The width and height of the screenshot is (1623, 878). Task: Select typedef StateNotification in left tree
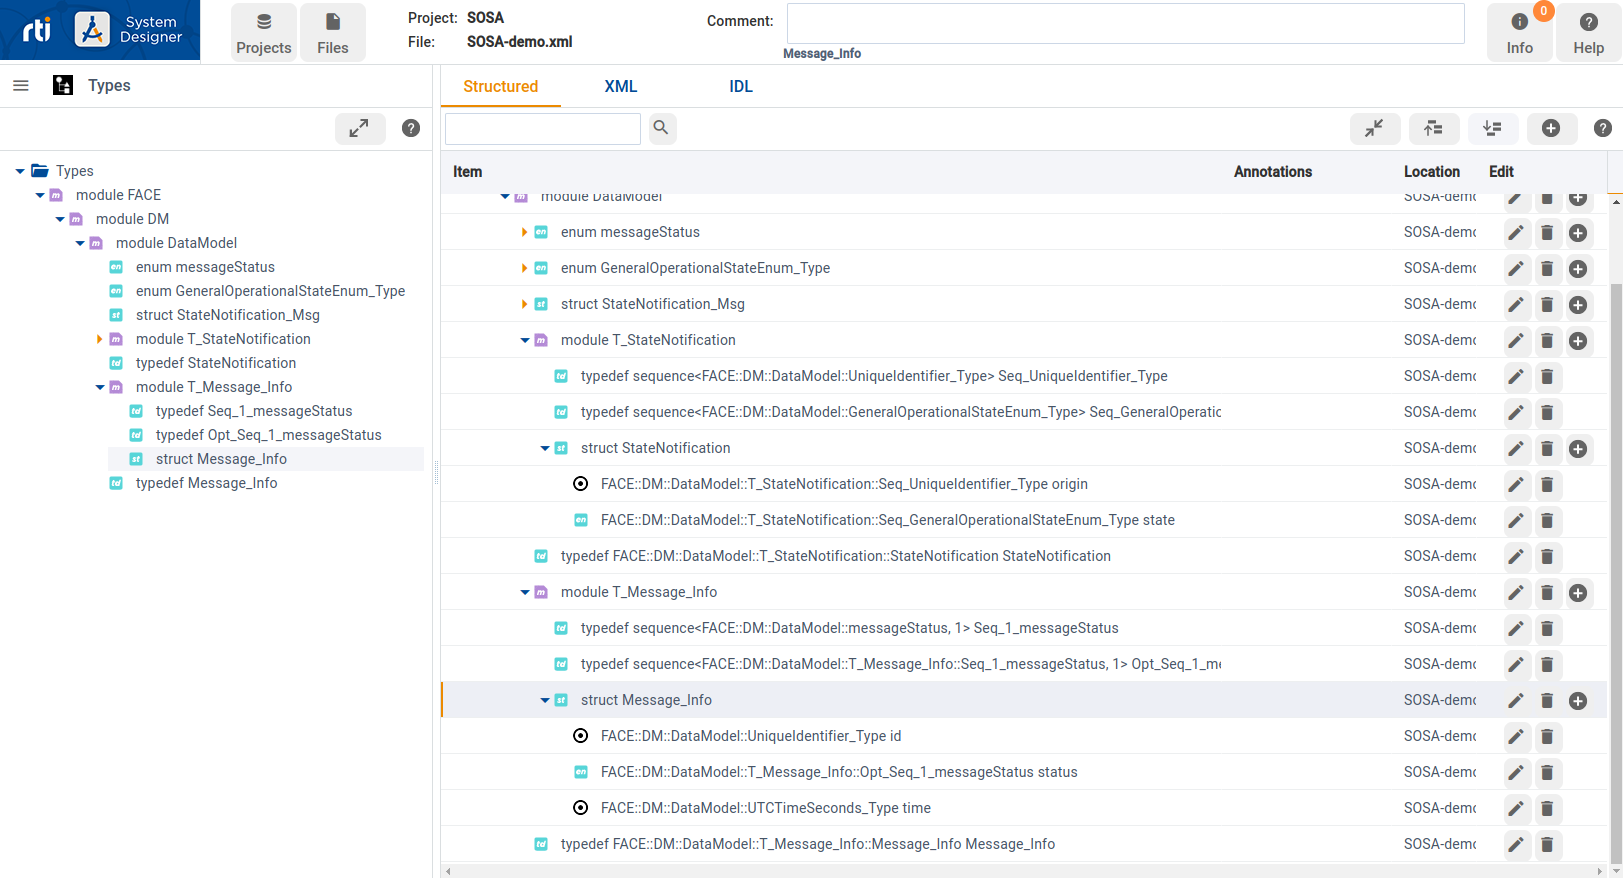216,363
